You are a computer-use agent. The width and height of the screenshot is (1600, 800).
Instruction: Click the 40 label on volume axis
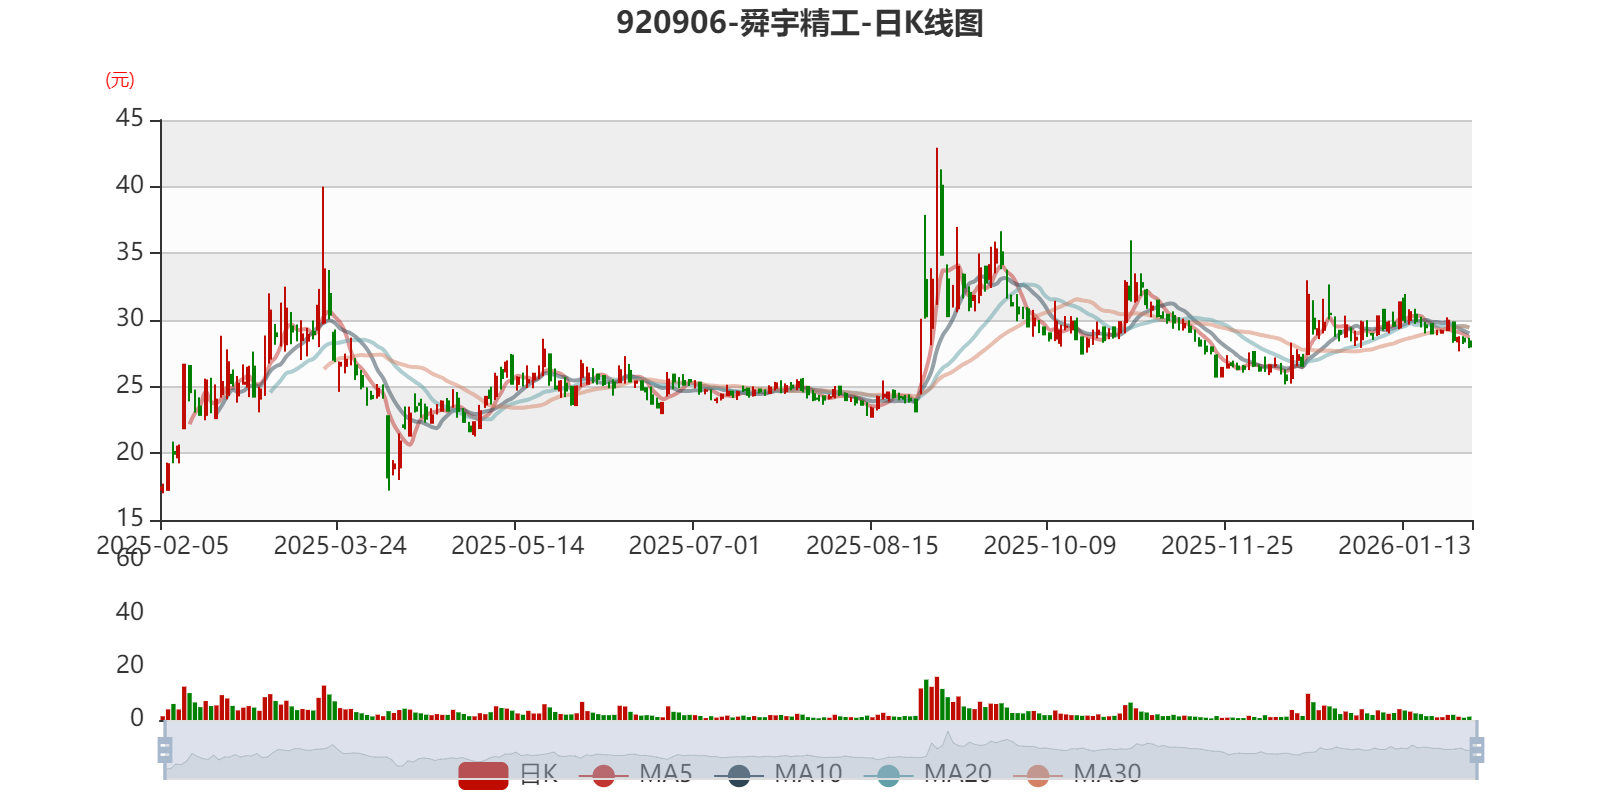point(130,612)
